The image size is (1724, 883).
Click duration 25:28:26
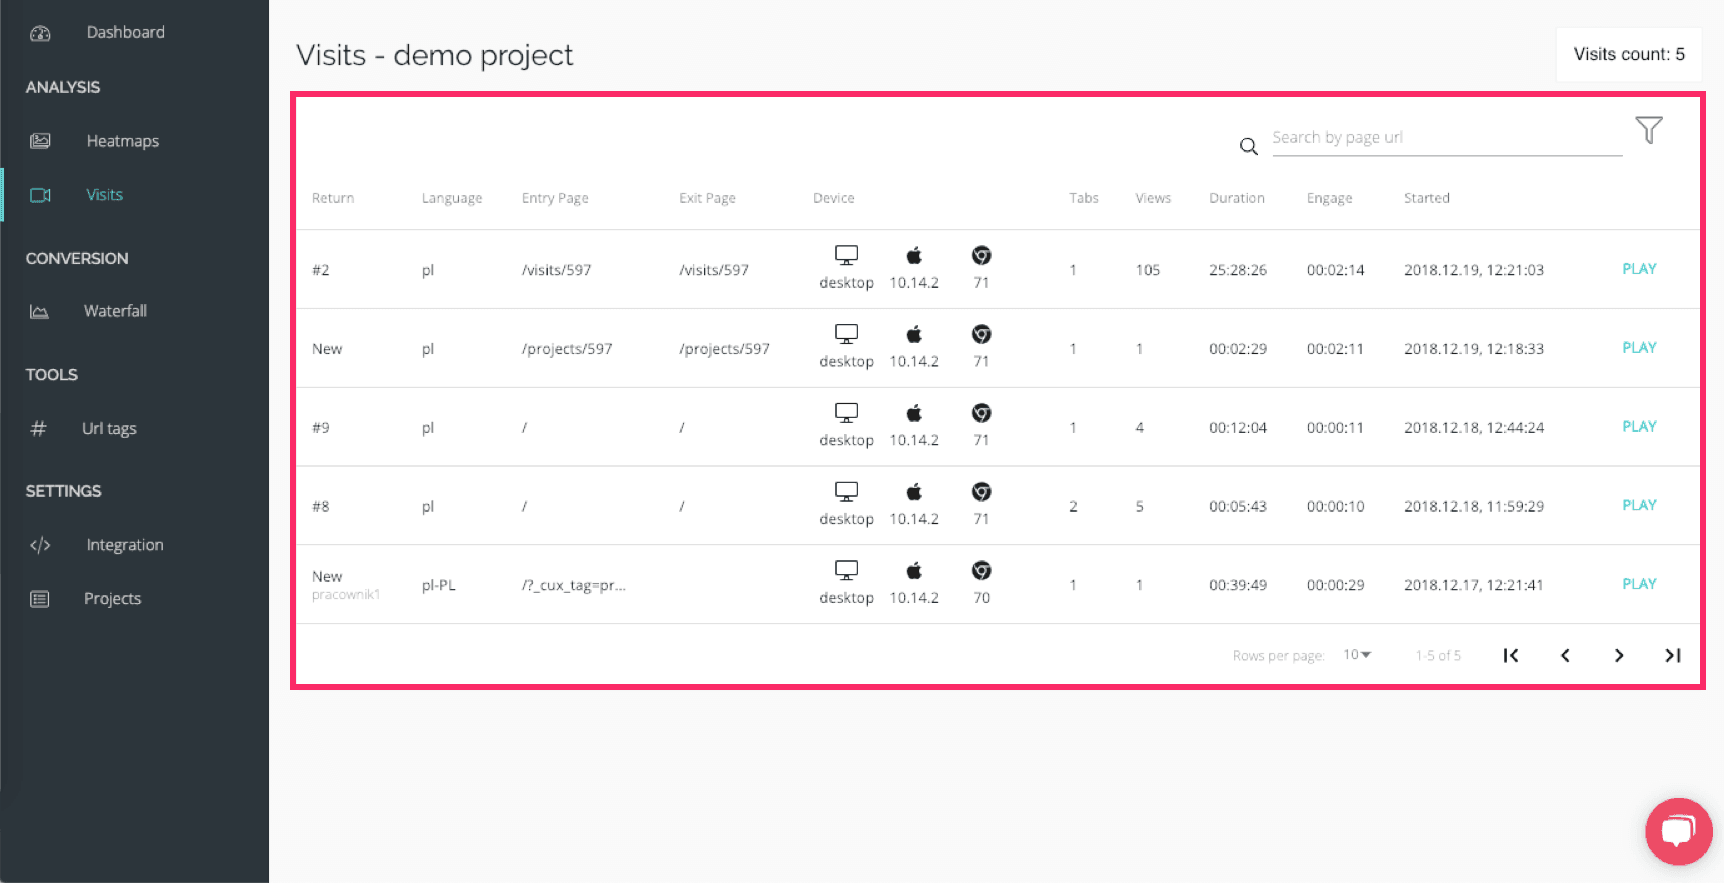point(1238,270)
